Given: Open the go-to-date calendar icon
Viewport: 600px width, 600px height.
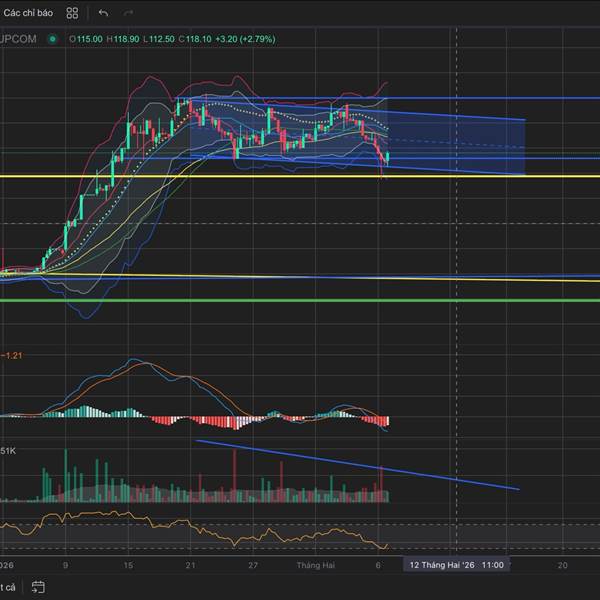Looking at the screenshot, I should 38,587.
